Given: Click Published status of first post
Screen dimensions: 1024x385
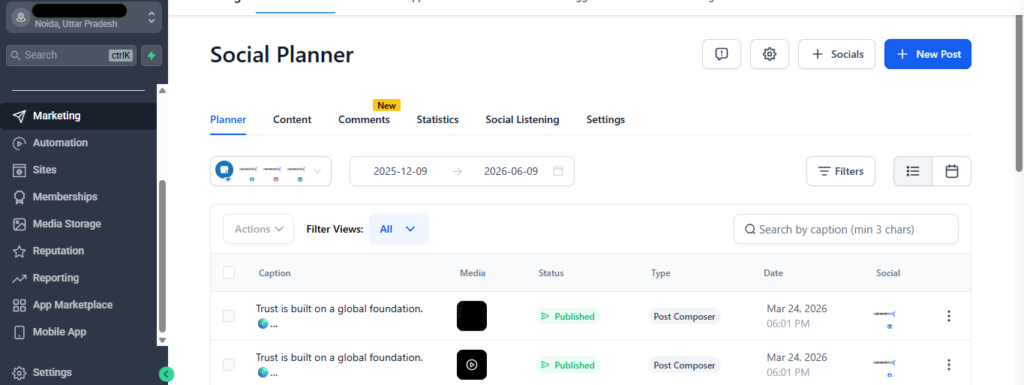Looking at the screenshot, I should [568, 316].
